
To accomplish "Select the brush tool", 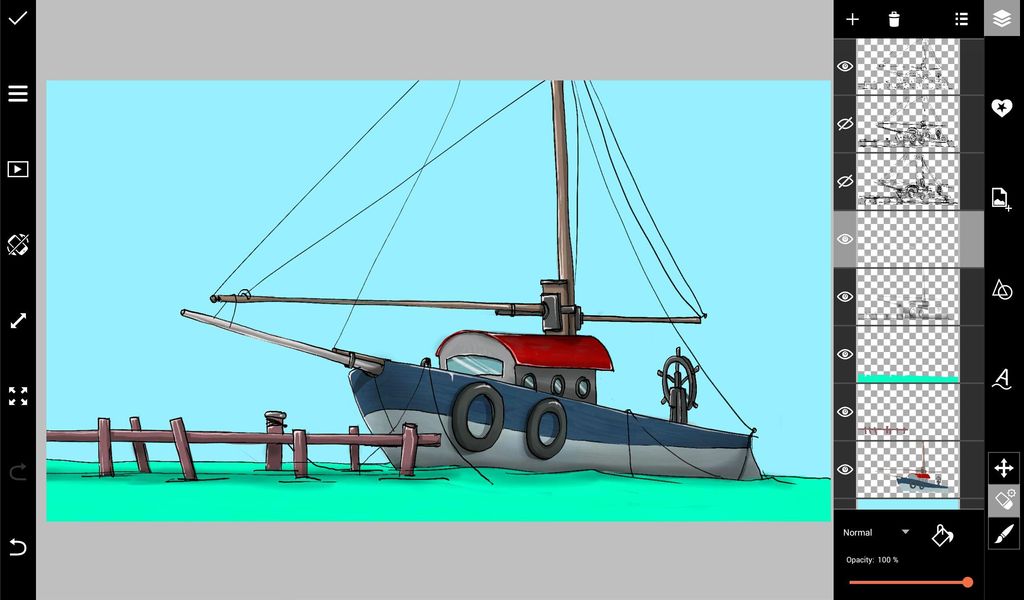I will 1004,534.
